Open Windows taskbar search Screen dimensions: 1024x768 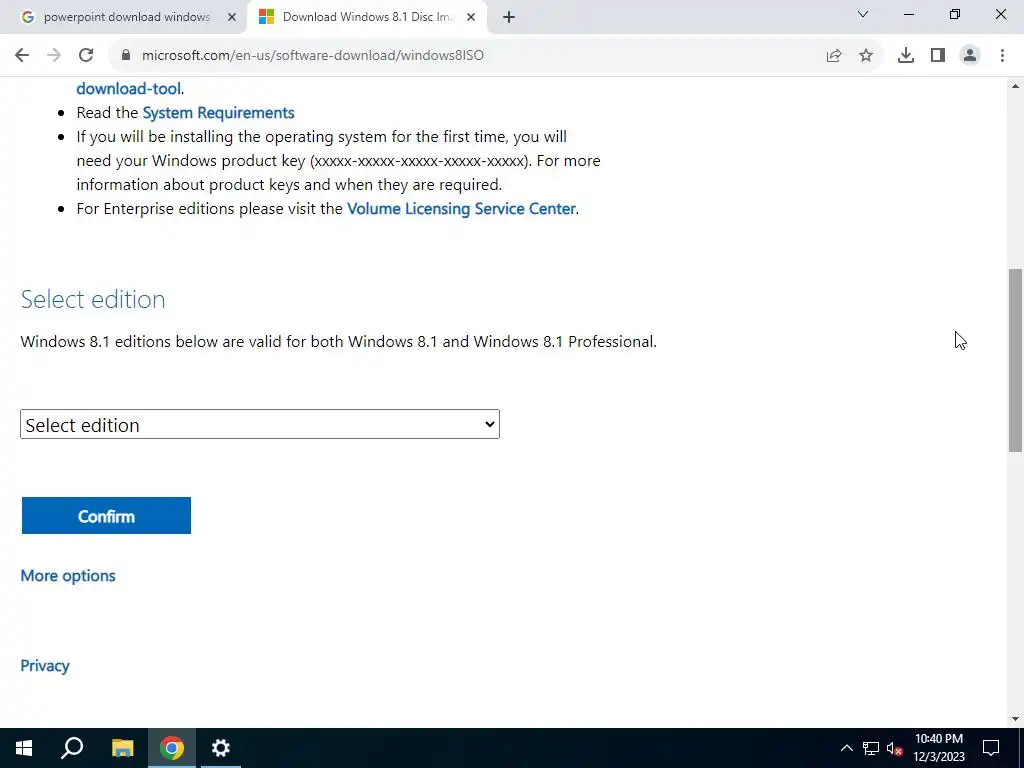tap(72, 748)
